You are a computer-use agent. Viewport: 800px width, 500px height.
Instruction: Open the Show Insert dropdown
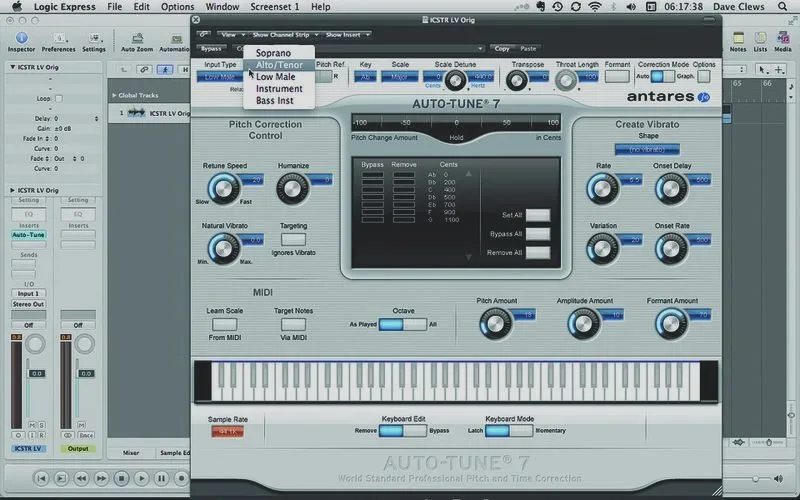point(347,34)
